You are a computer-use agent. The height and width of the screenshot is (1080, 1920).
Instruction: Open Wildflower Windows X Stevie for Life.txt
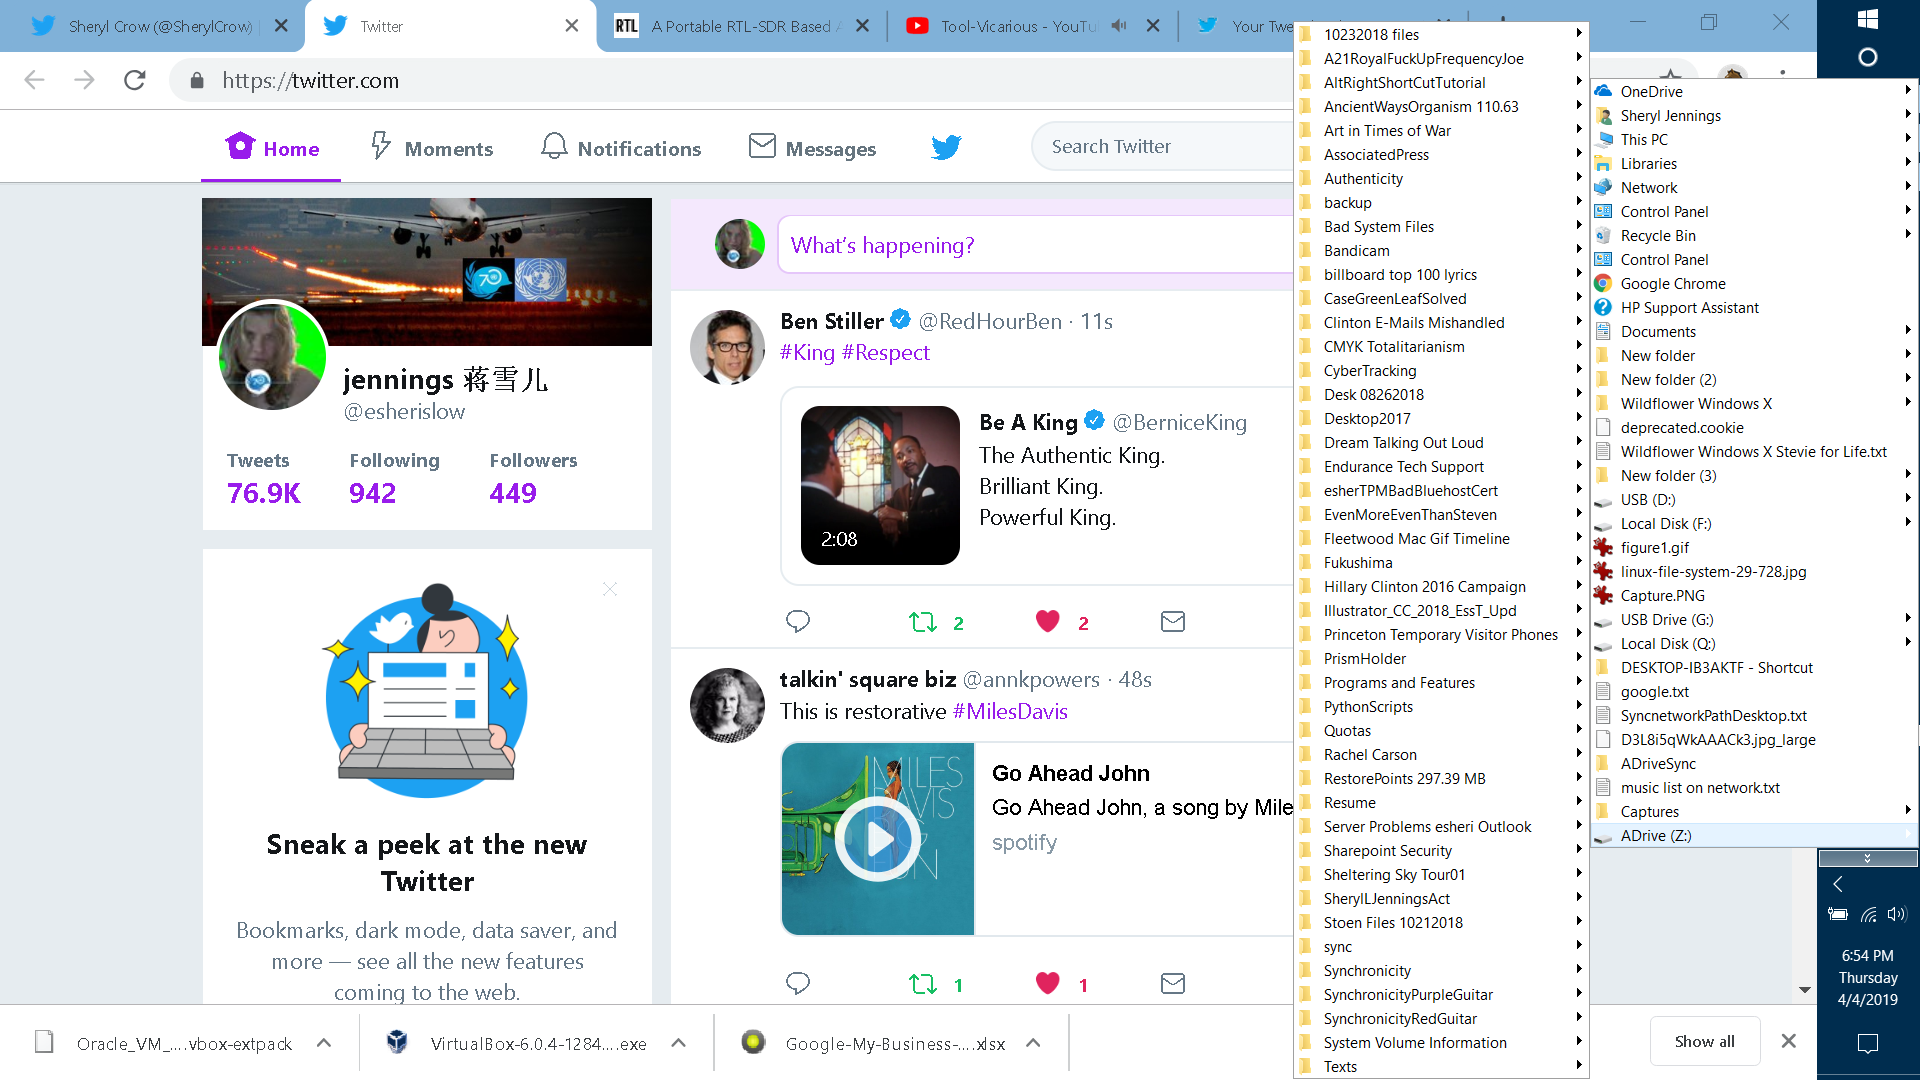click(1753, 451)
